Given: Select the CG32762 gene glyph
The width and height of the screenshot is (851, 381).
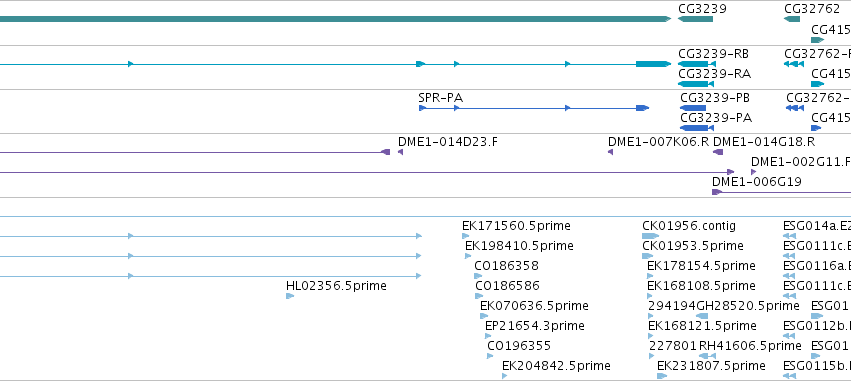Looking at the screenshot, I should pyautogui.click(x=792, y=19).
